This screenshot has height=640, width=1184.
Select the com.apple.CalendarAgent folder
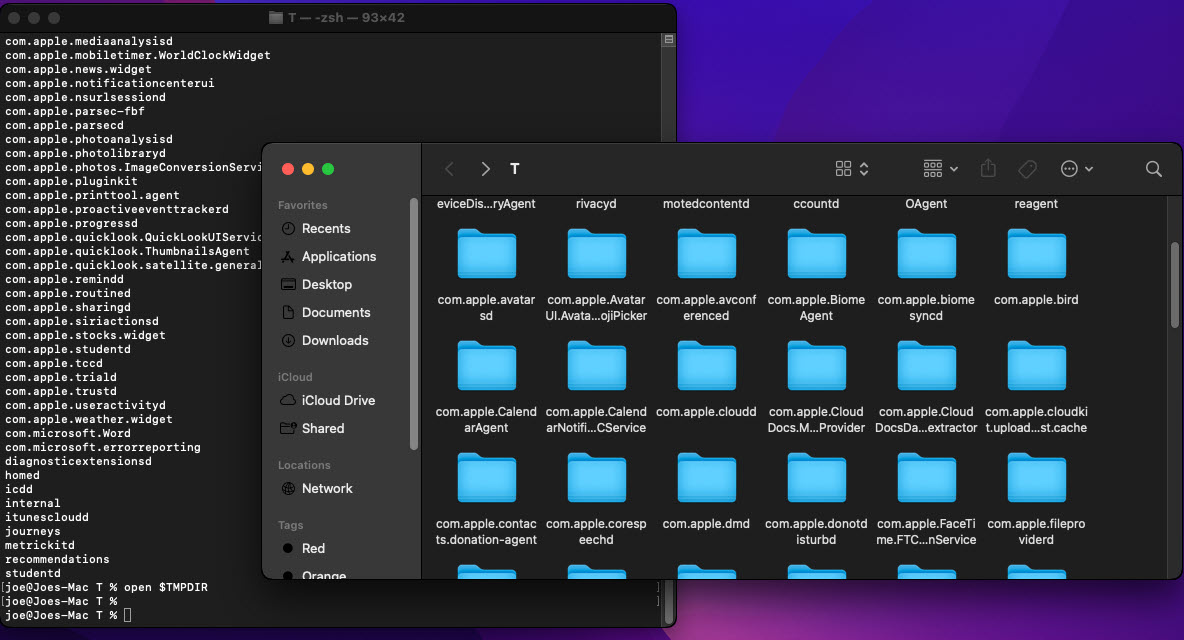coord(486,367)
